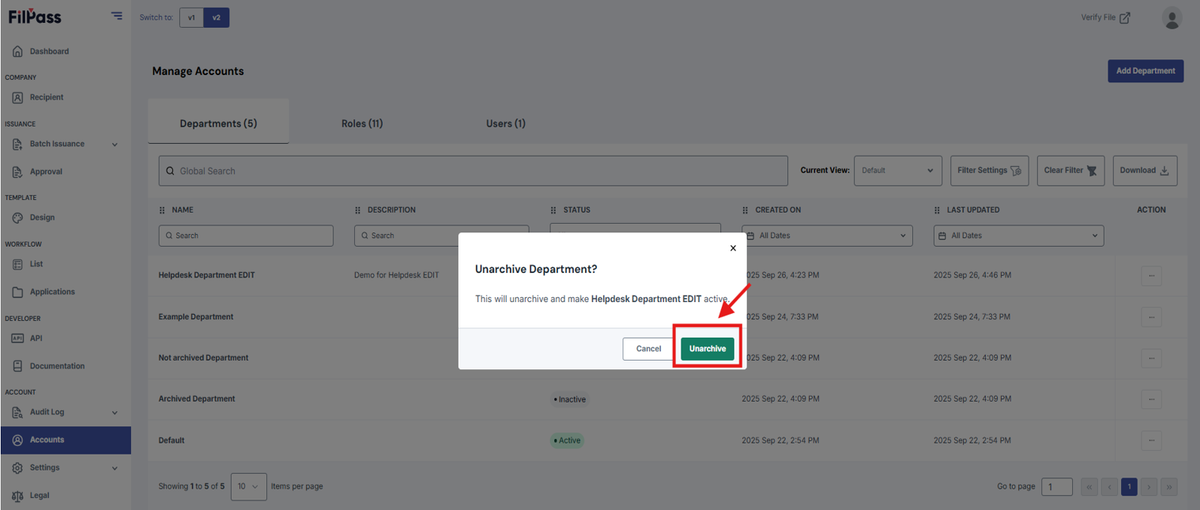Click the Demo for Helpdesk EDIT description
The image size is (1200, 510).
(x=397, y=275)
